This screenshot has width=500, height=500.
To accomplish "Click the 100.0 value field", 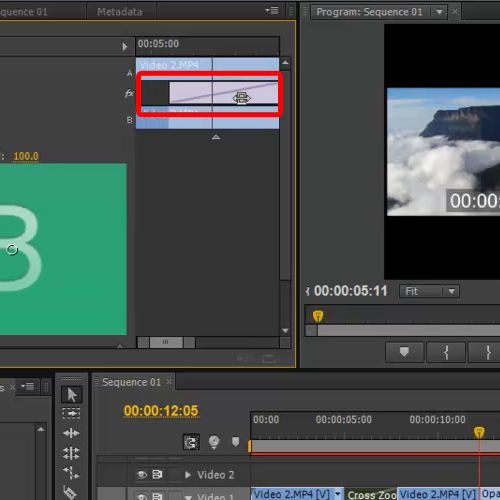I will tap(26, 156).
